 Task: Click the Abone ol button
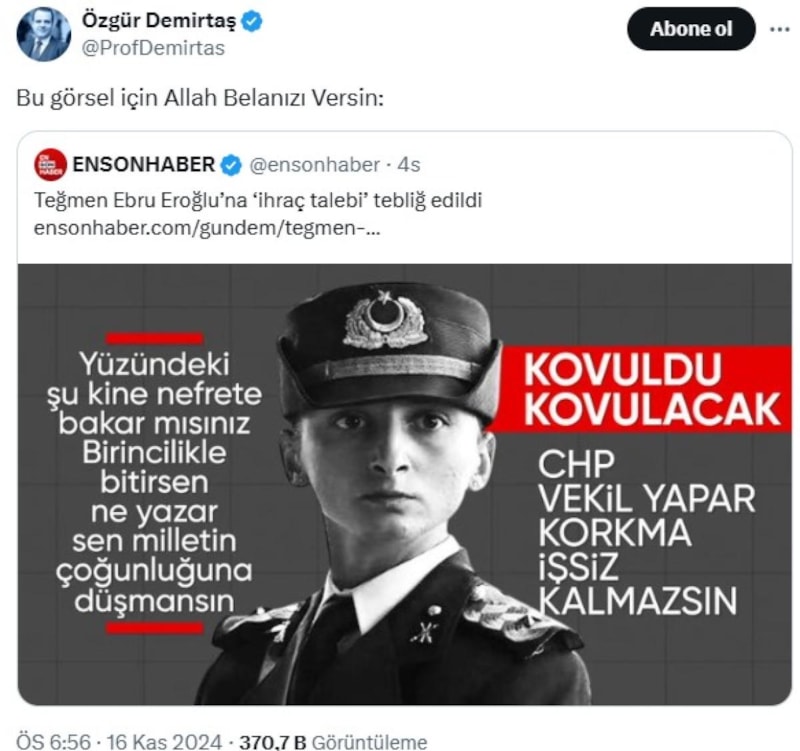click(691, 29)
